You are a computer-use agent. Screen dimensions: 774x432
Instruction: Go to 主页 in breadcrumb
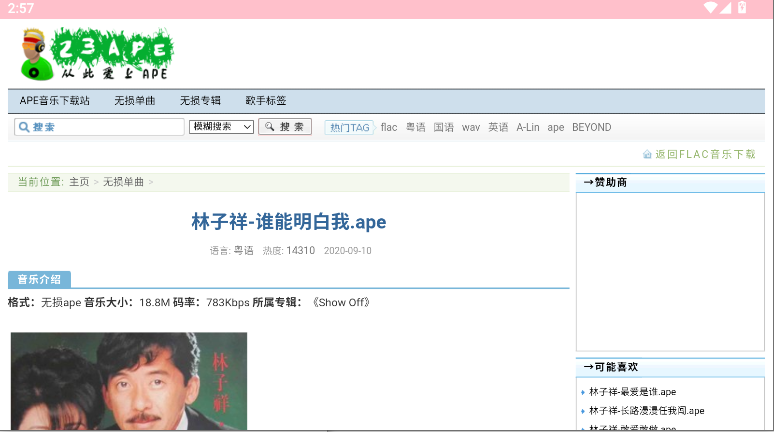(79, 182)
